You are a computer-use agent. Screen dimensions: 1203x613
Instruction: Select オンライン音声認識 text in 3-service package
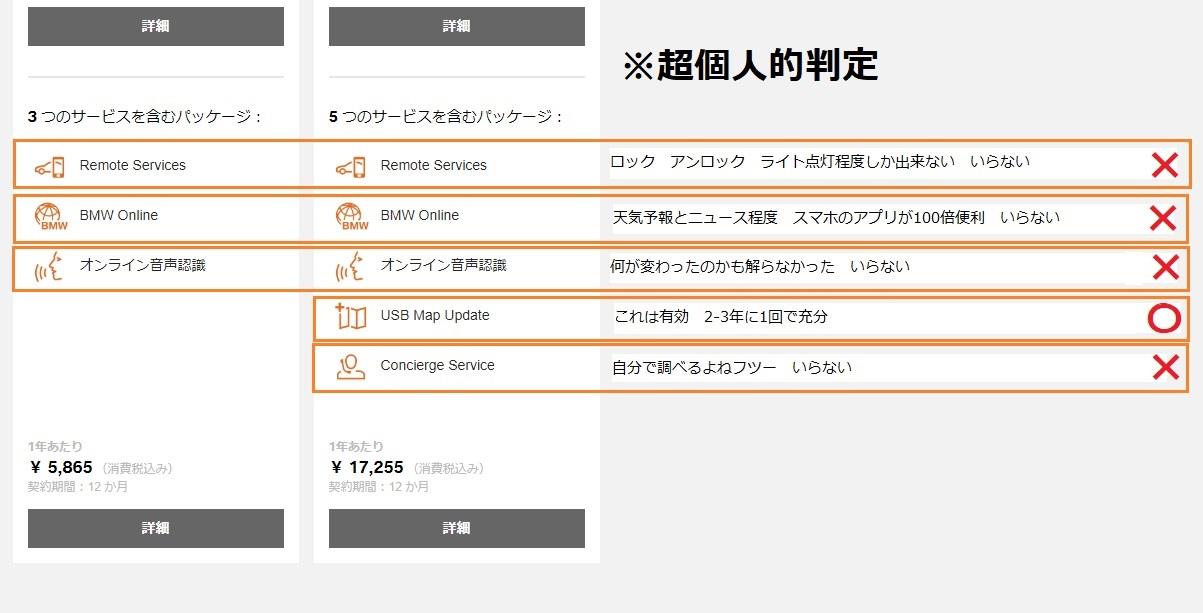(143, 265)
